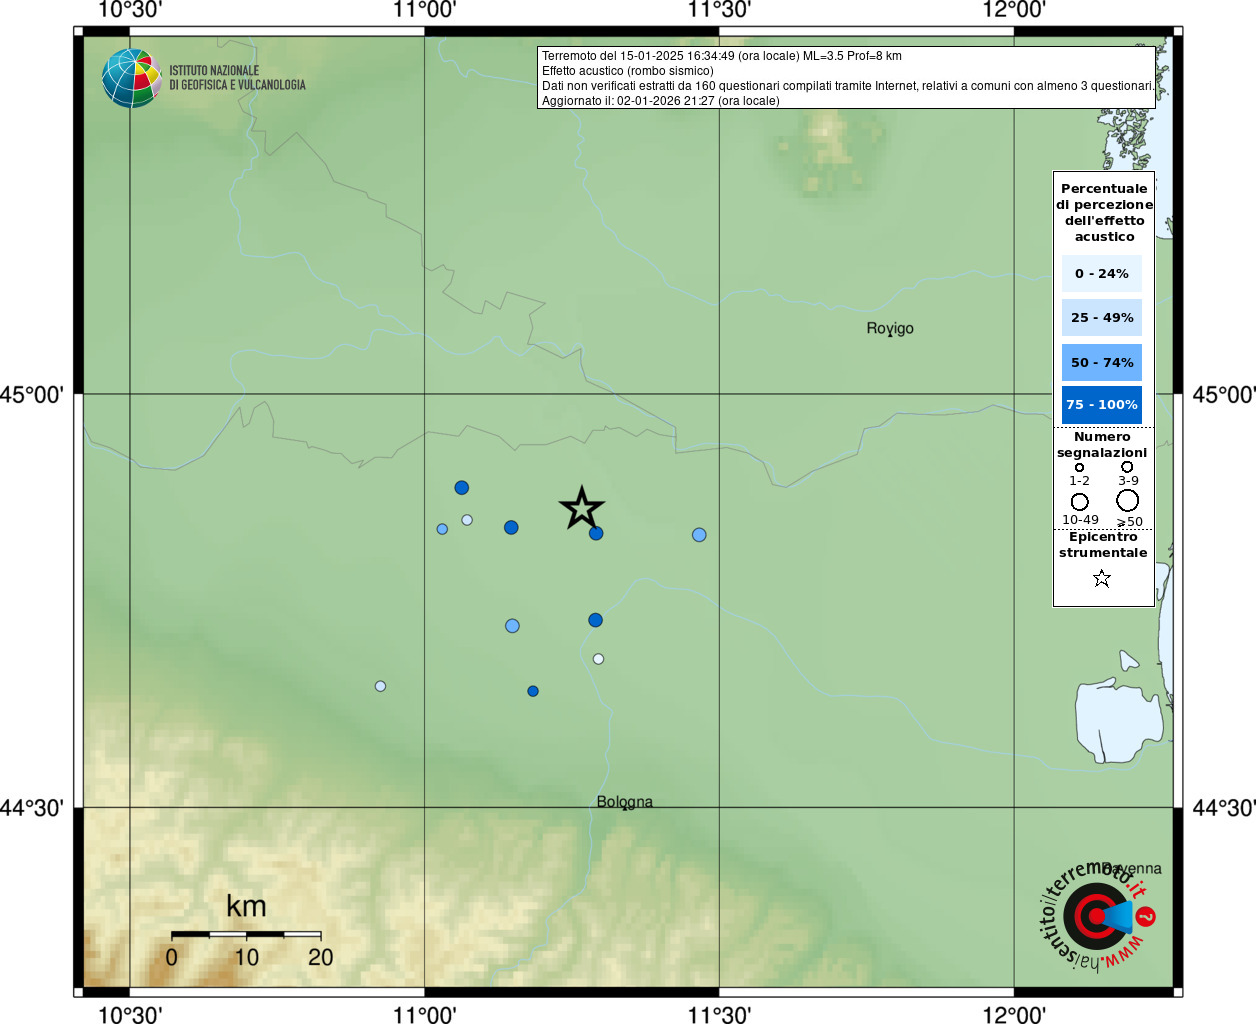Click the 75 - 100% legend swatch
Image resolution: width=1256 pixels, height=1024 pixels.
1102,405
